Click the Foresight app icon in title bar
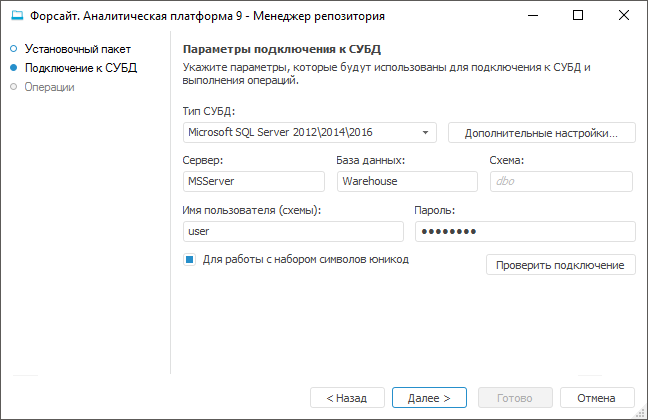648x420 pixels. pos(15,16)
